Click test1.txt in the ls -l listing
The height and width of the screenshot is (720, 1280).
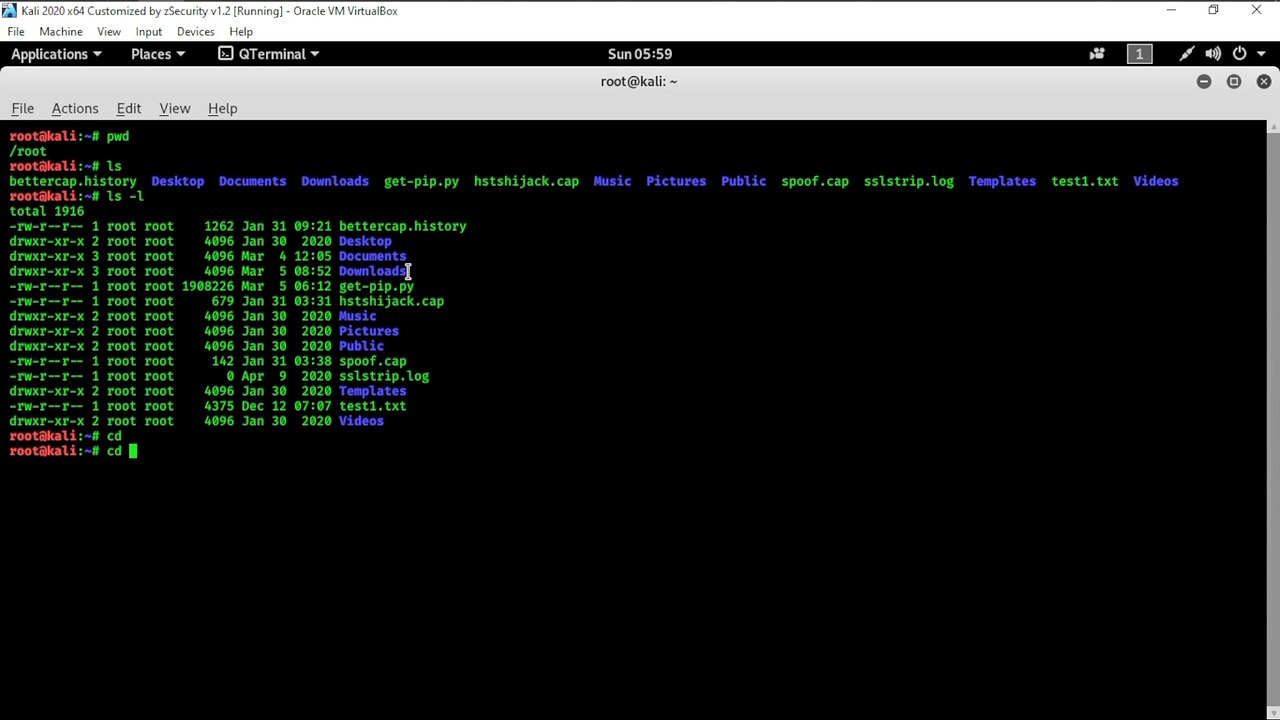[372, 406]
